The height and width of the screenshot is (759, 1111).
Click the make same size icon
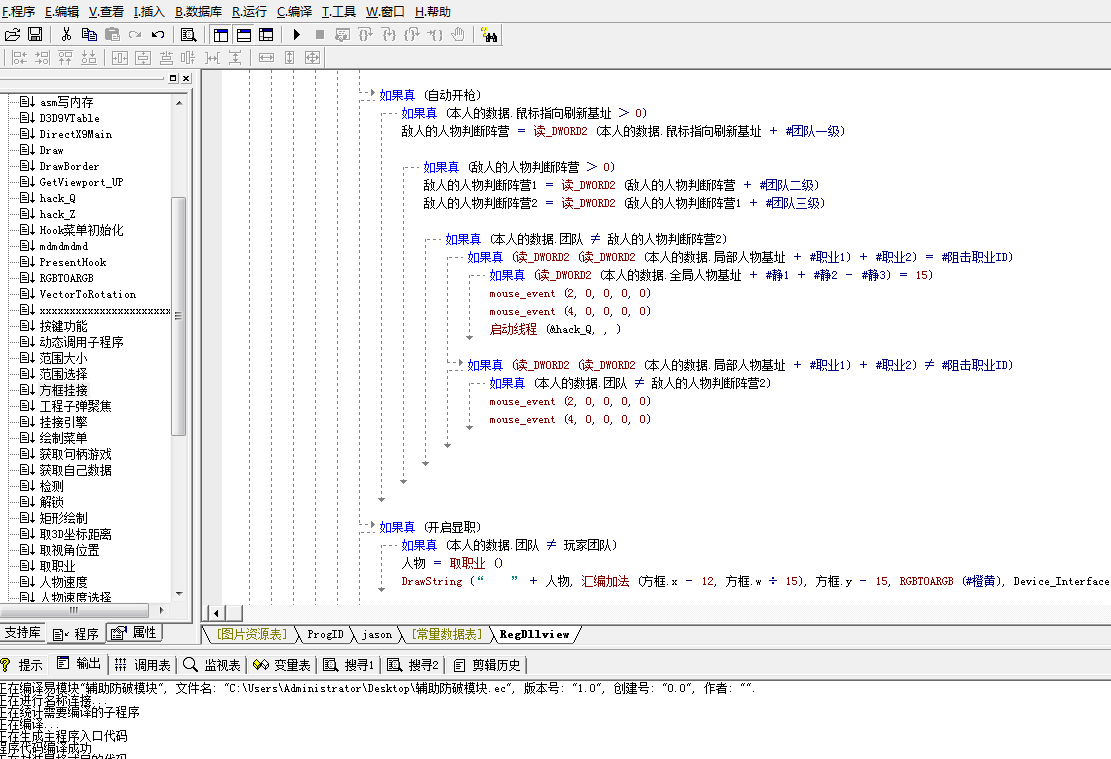[312, 57]
